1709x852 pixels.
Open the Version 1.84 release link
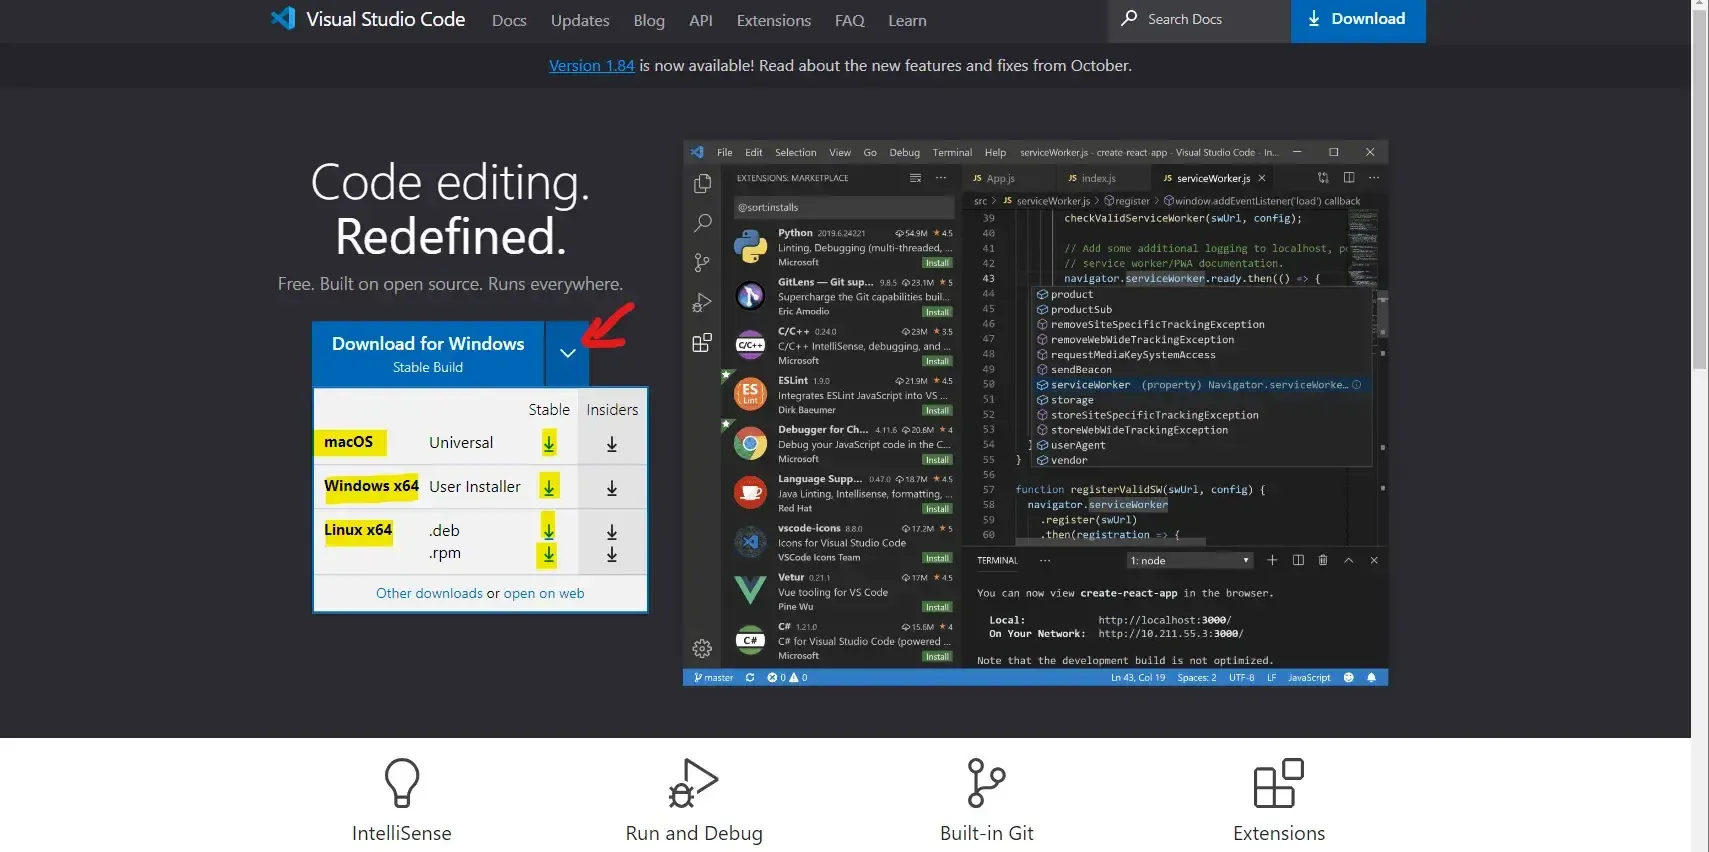click(591, 66)
